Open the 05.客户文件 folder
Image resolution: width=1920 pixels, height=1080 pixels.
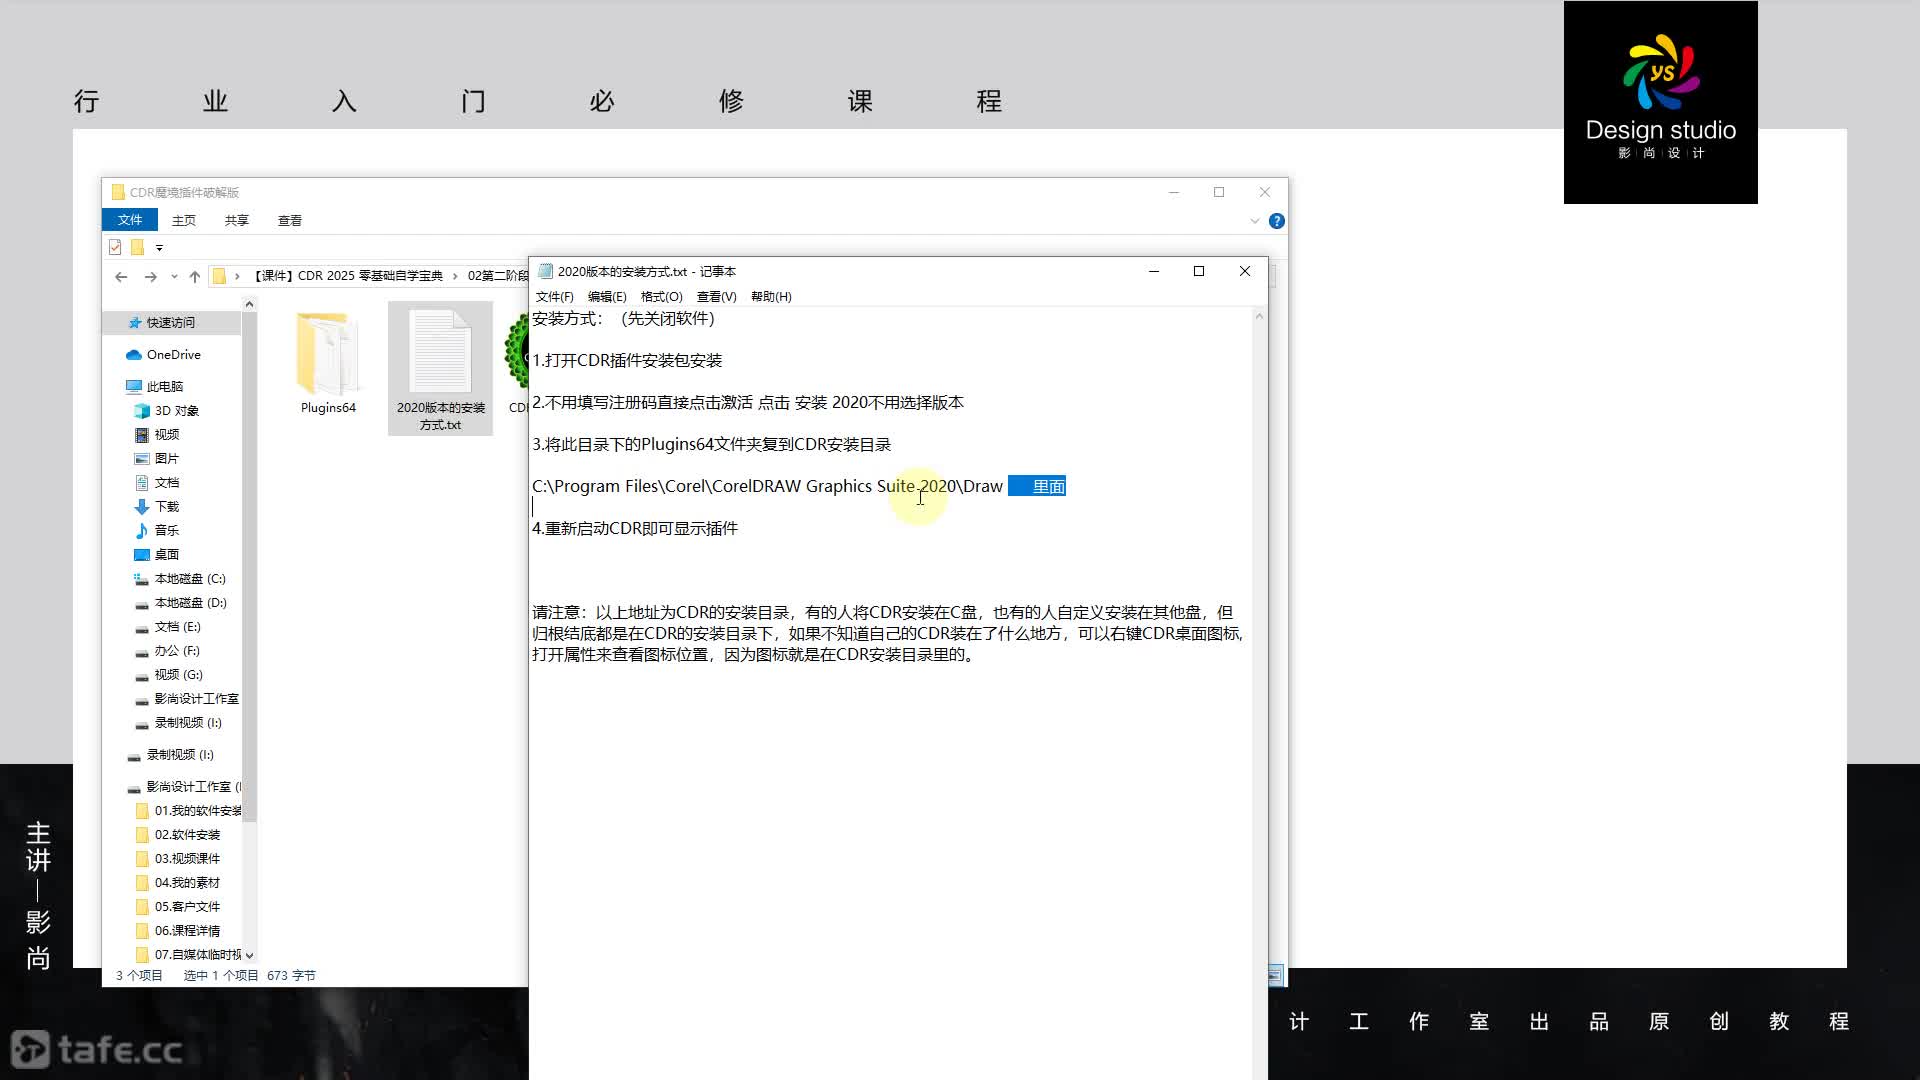click(x=187, y=907)
